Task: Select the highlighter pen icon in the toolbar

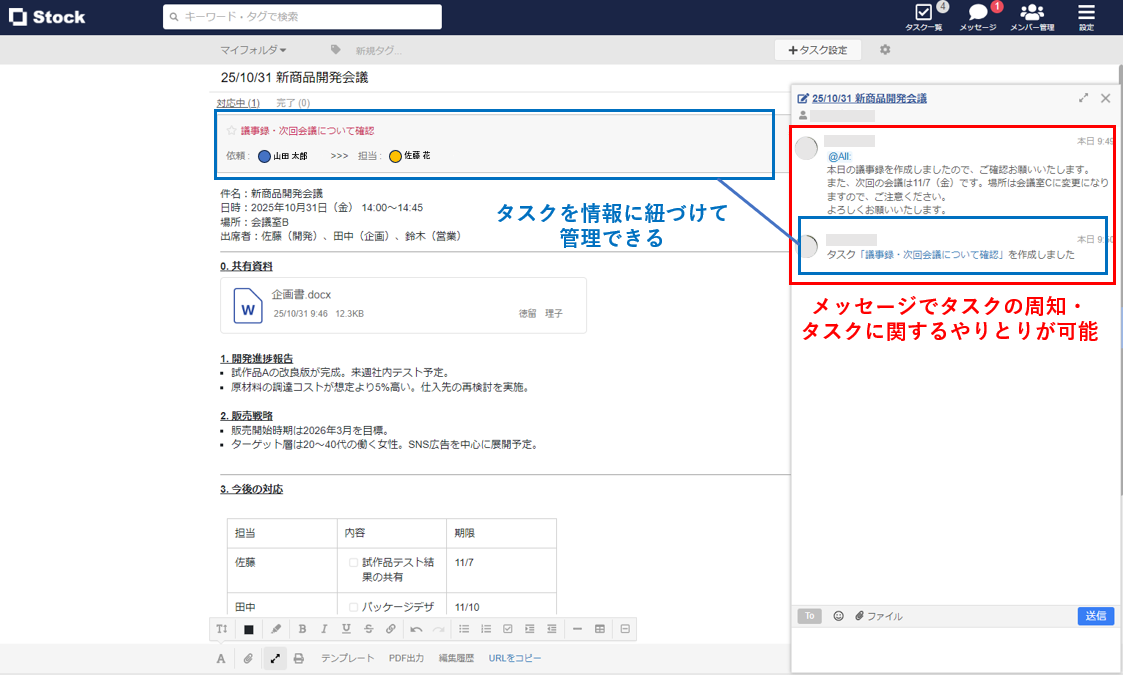Action: [275, 629]
